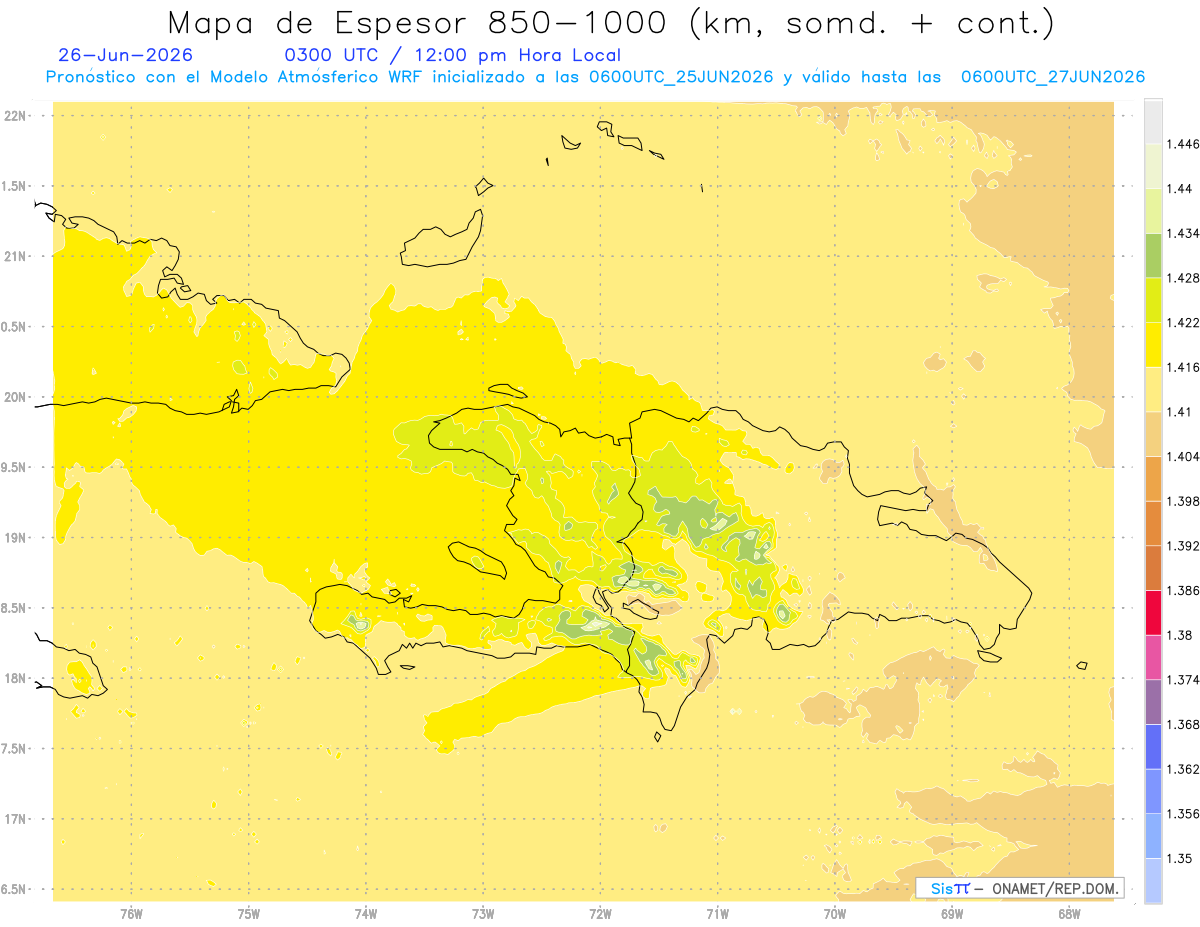Click the latitude label "22N"
Image resolution: width=1200 pixels, height=927 pixels.
(x=16, y=116)
